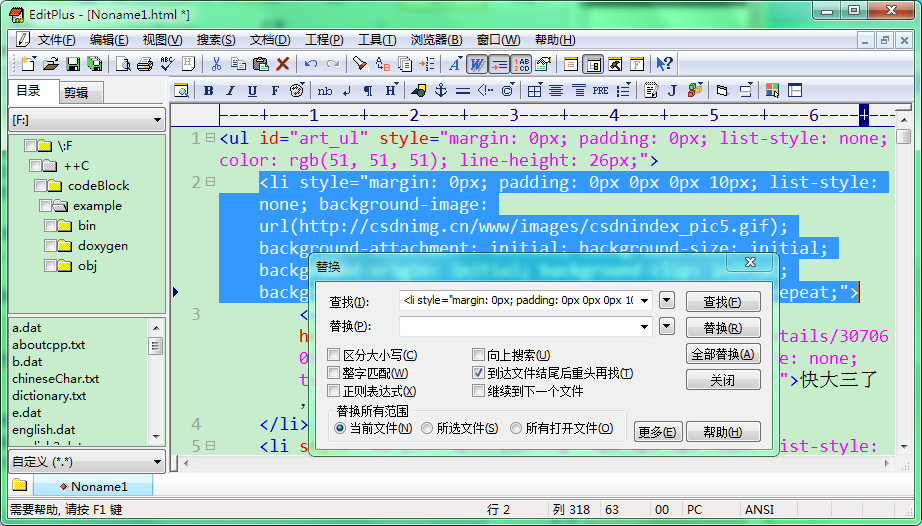Undo the last edit with the blue arrow
Viewport: 922px width, 526px height.
coord(311,63)
